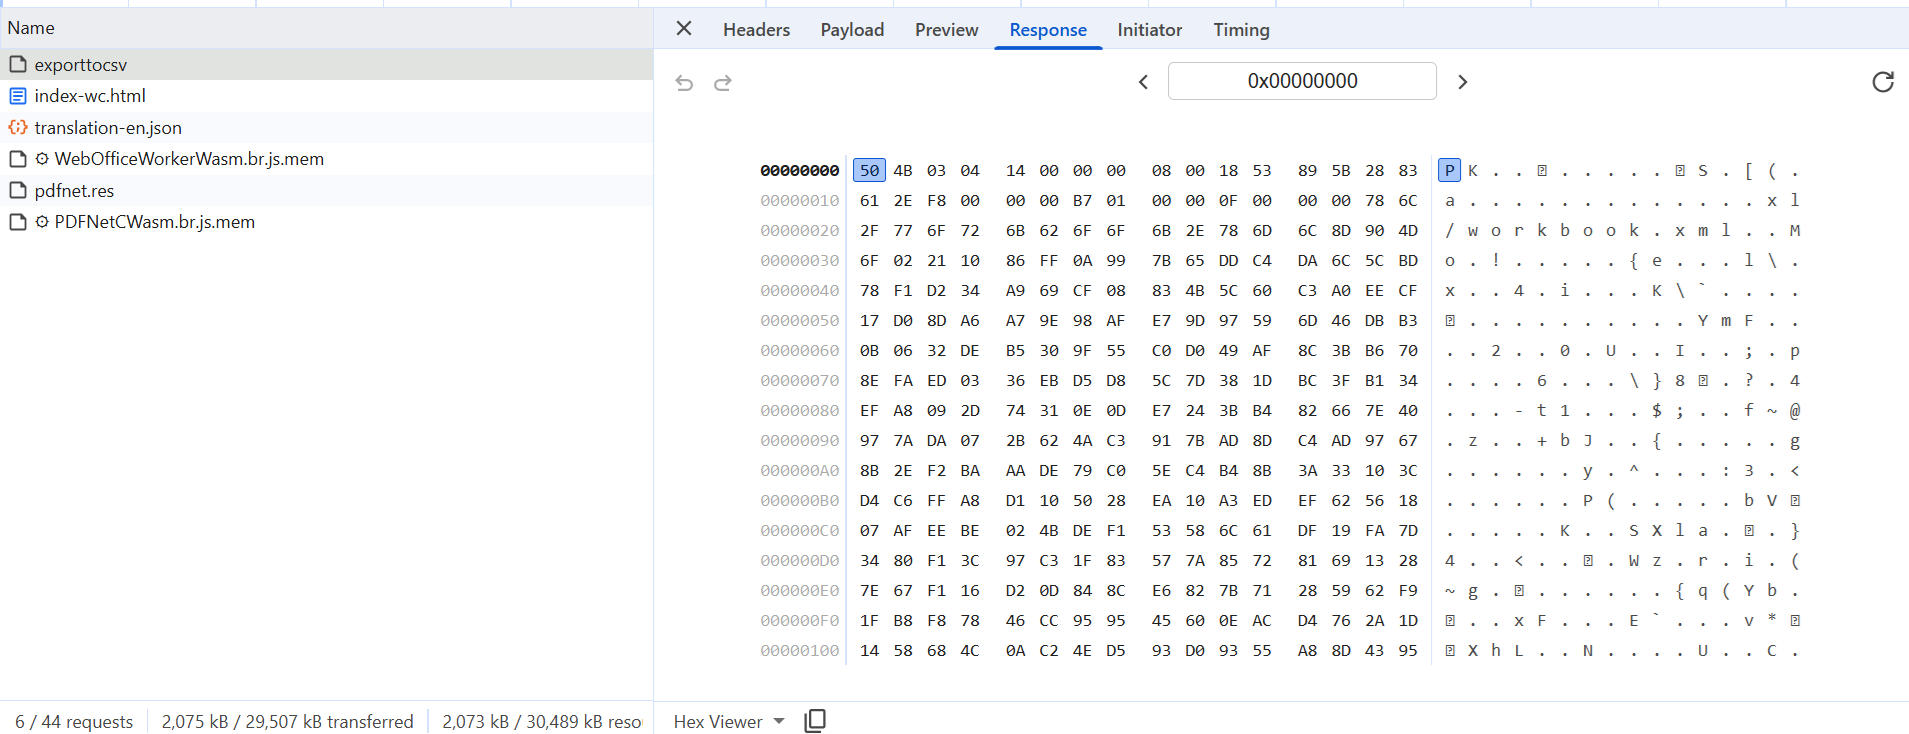
Task: Close the request details panel
Action: 684,29
